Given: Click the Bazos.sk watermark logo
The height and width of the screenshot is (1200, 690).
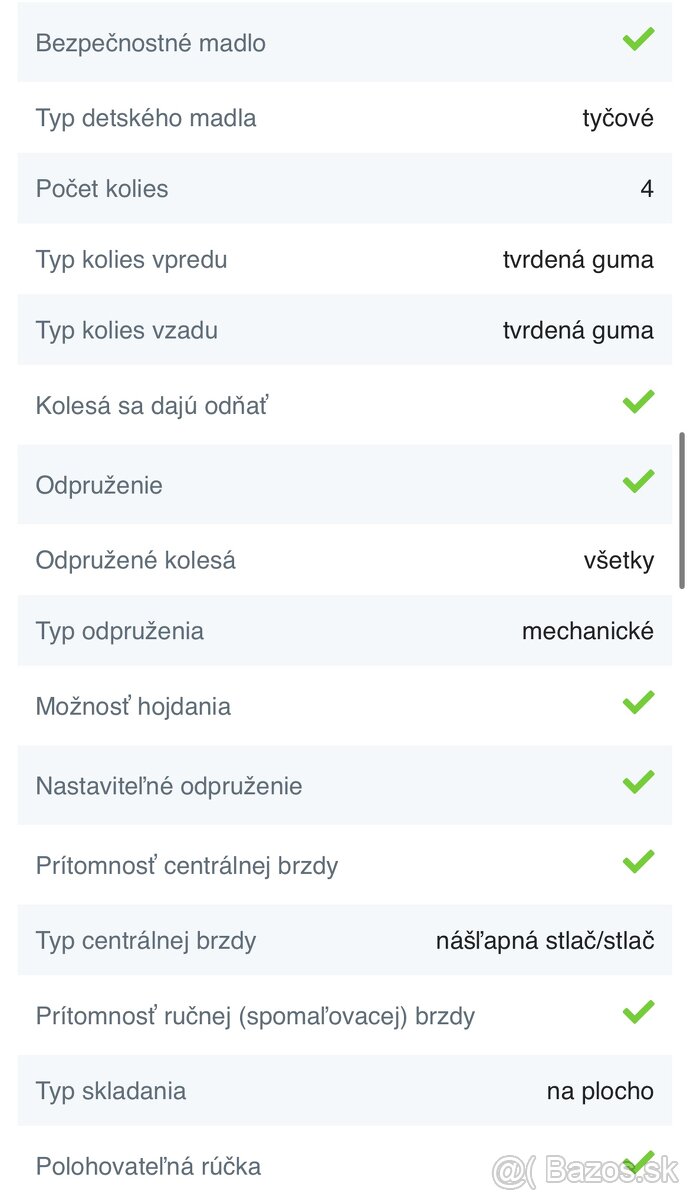Looking at the screenshot, I should 586,1169.
